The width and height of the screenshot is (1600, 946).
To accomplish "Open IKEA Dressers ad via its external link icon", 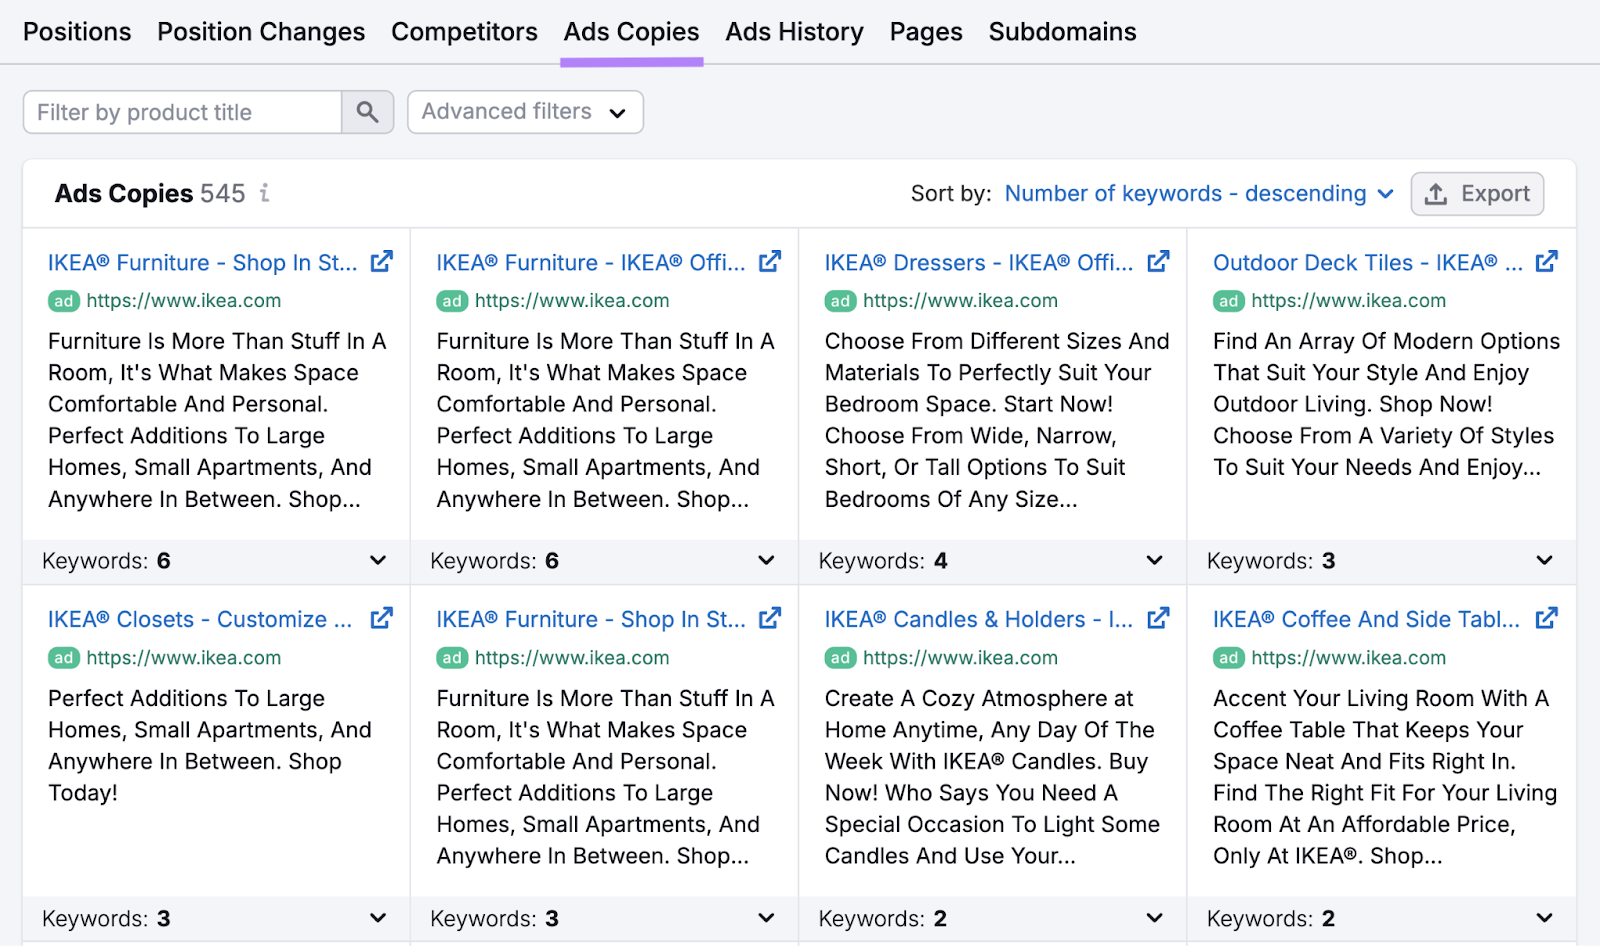I will tap(1157, 261).
